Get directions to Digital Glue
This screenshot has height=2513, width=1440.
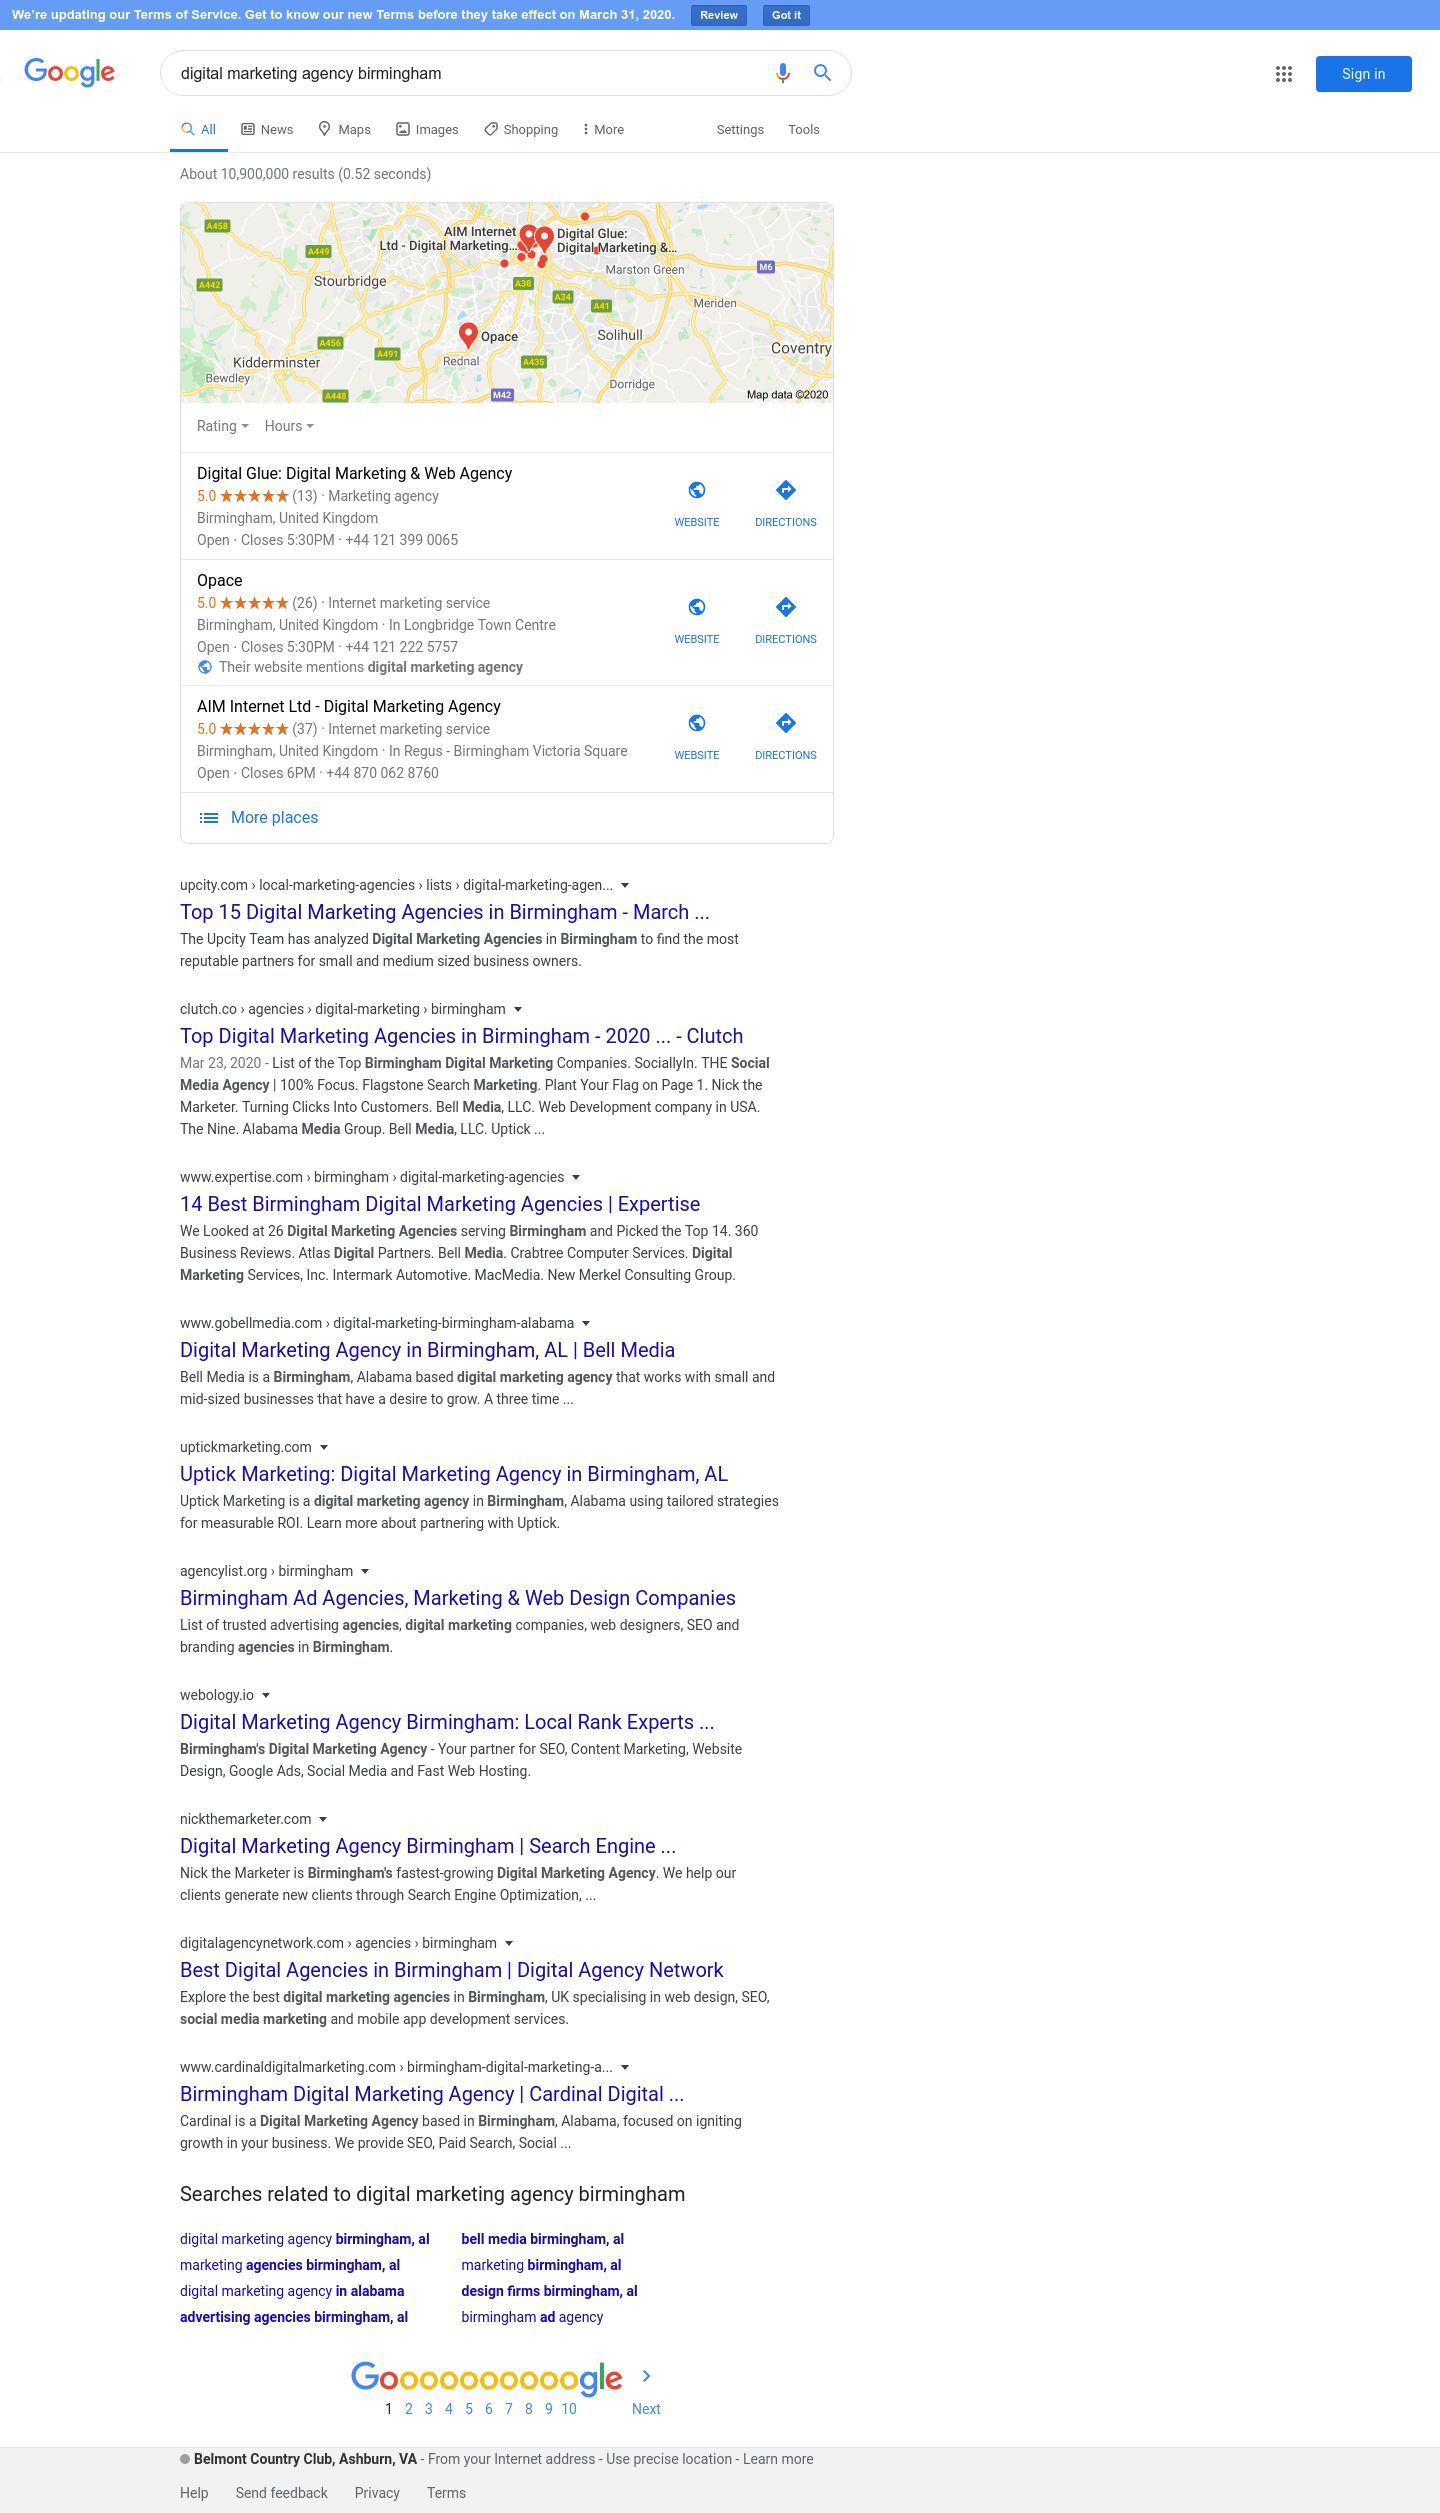pos(786,490)
